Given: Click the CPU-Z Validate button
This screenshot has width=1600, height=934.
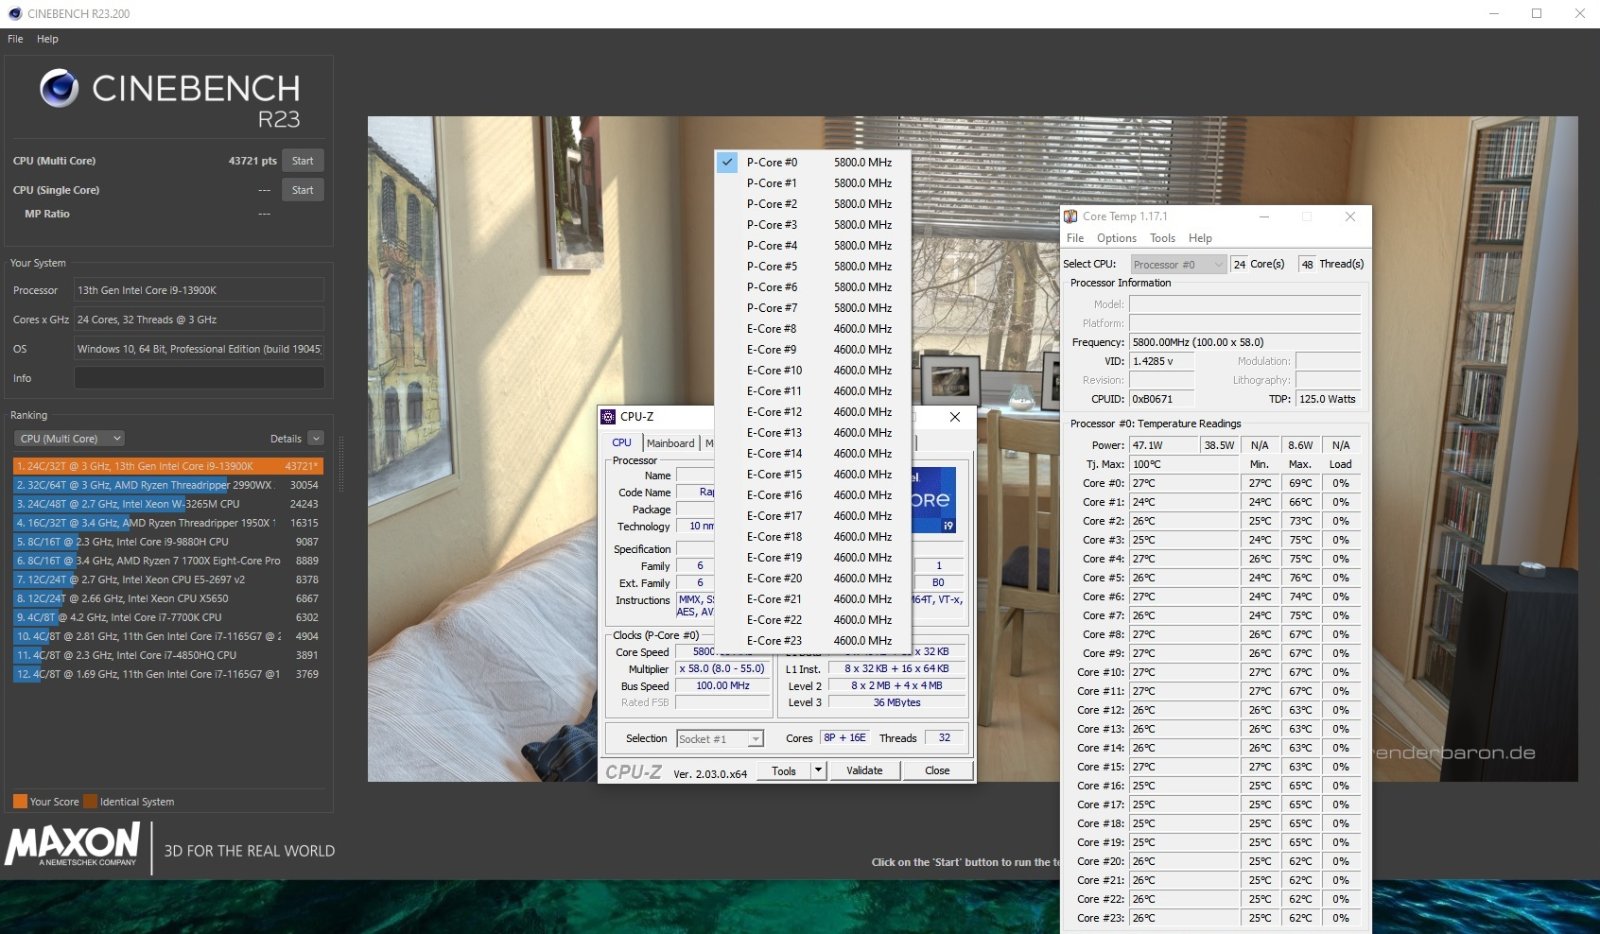Looking at the screenshot, I should coord(864,770).
